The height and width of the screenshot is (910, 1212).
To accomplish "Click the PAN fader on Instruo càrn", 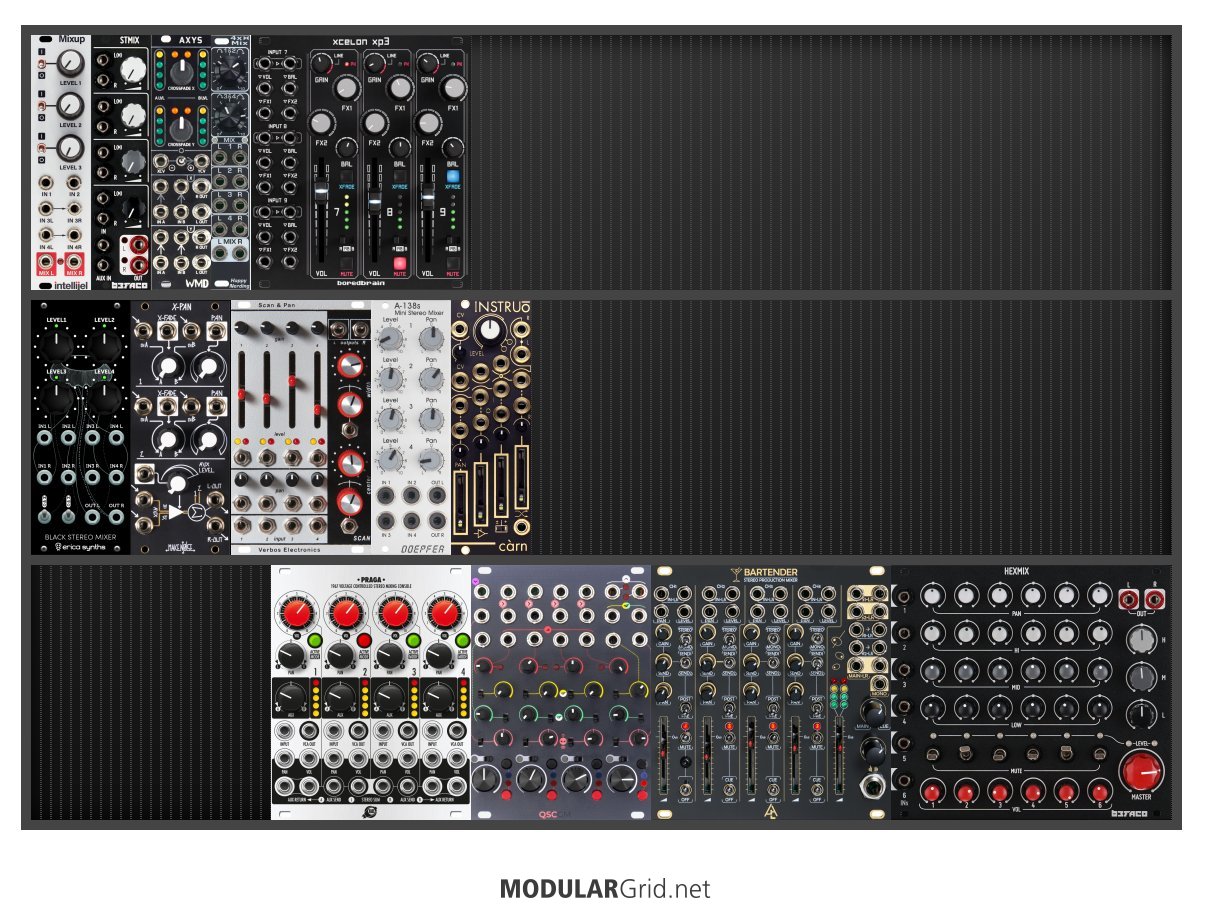I will [x=461, y=502].
